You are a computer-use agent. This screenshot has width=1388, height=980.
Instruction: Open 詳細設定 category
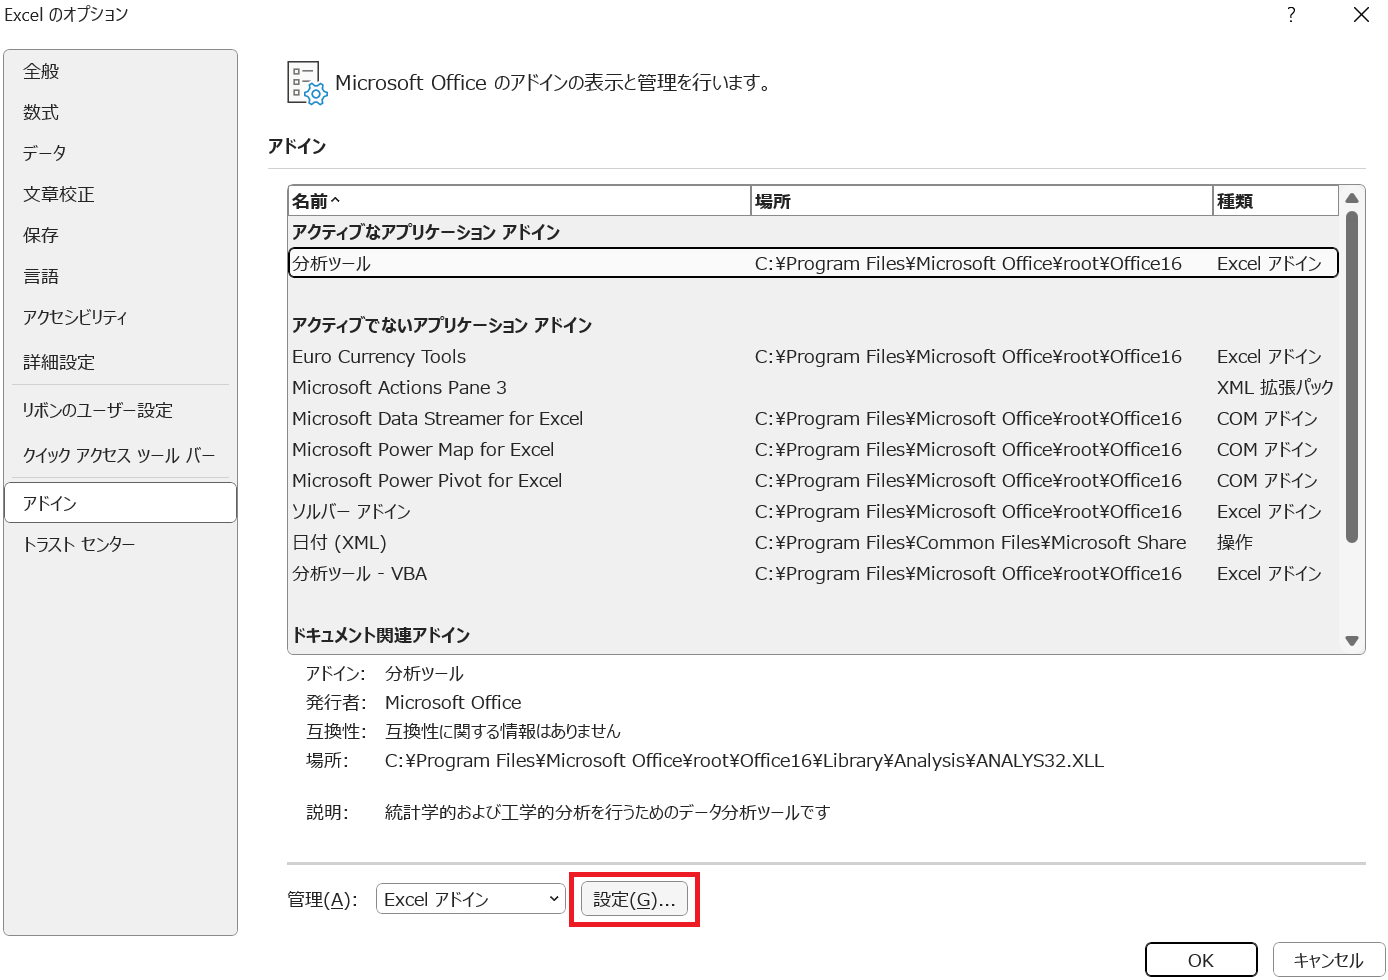(x=120, y=362)
